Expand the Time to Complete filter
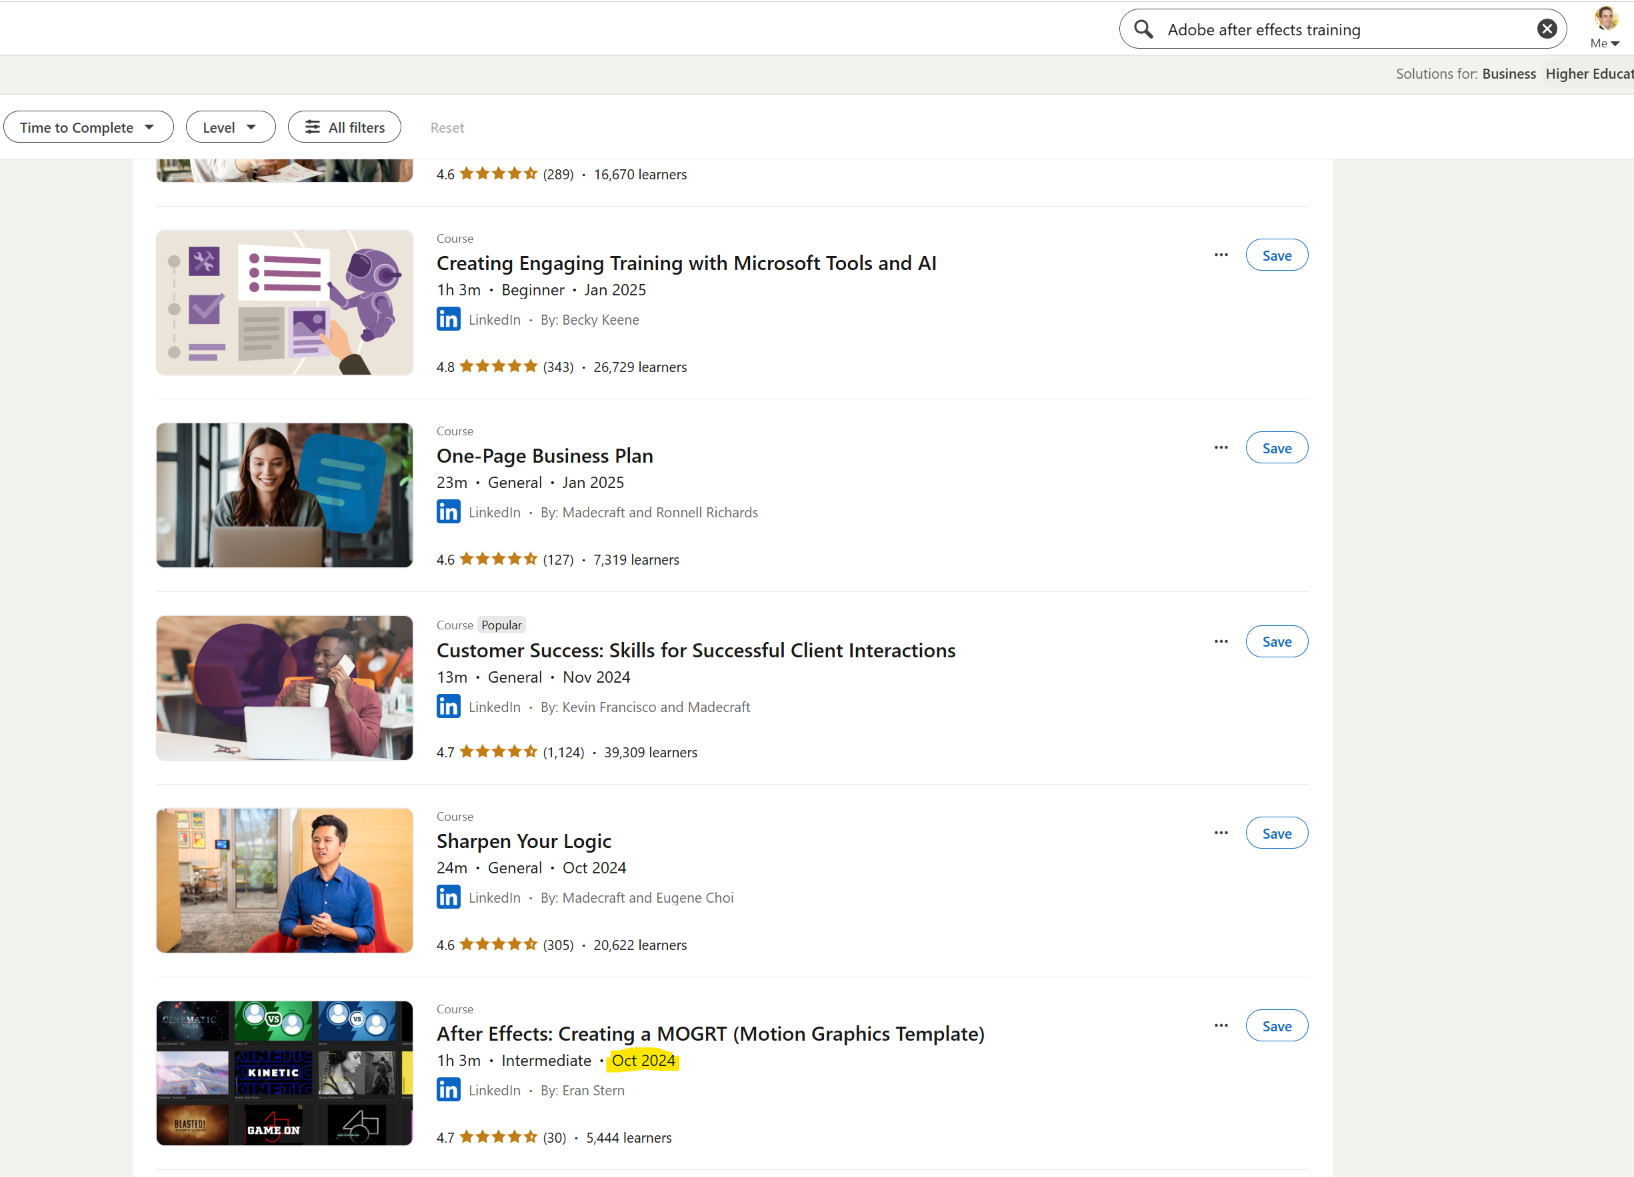 88,127
